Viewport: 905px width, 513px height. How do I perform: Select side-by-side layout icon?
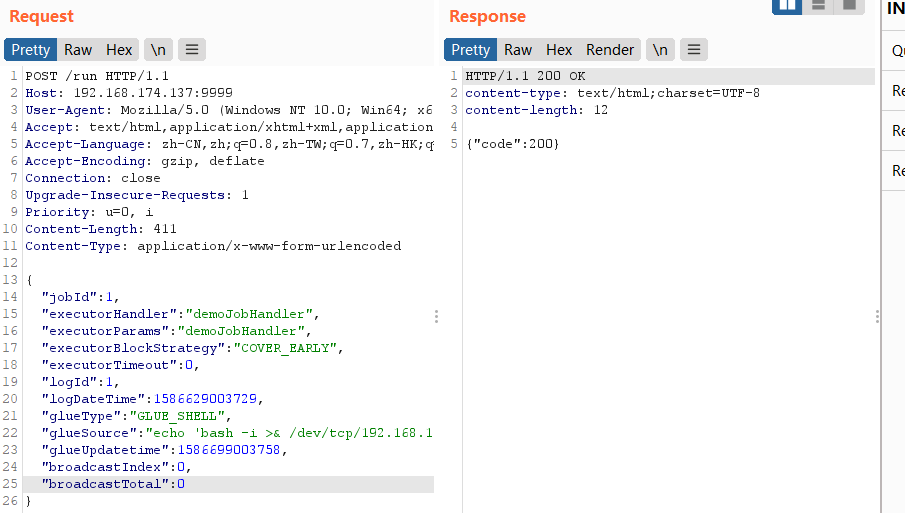click(x=787, y=6)
